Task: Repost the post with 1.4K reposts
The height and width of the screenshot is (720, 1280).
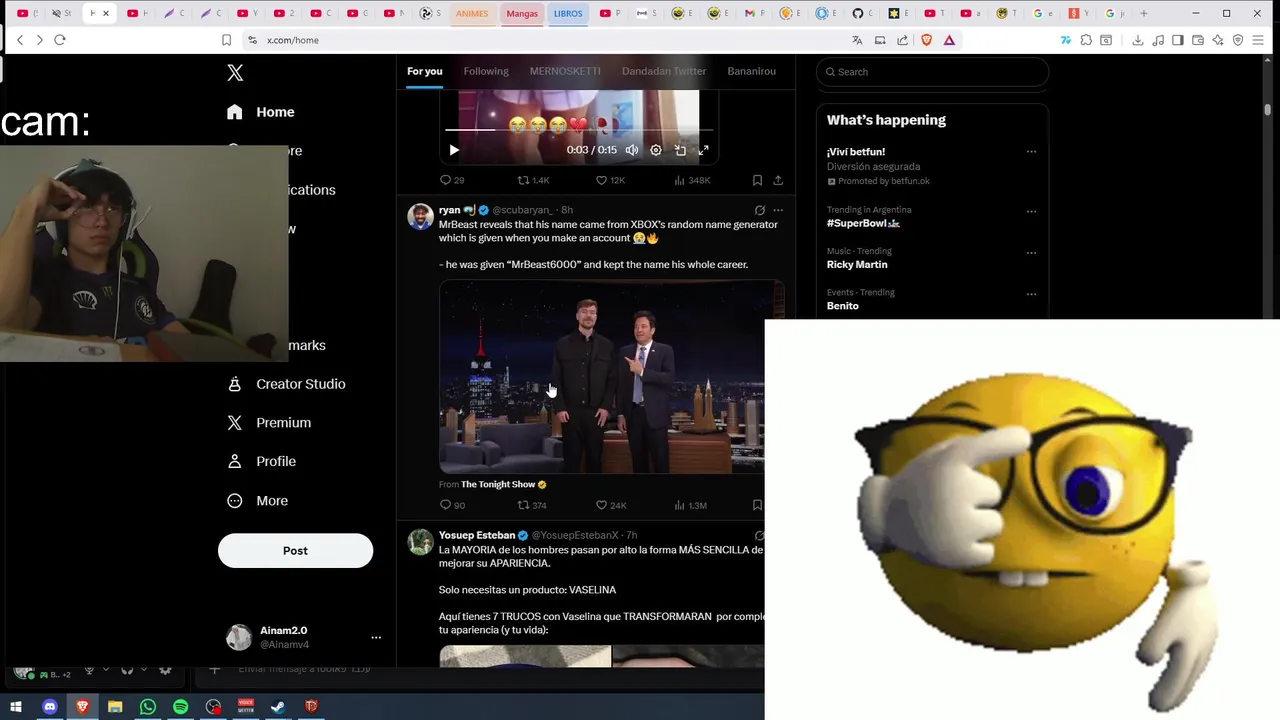Action: [533, 180]
